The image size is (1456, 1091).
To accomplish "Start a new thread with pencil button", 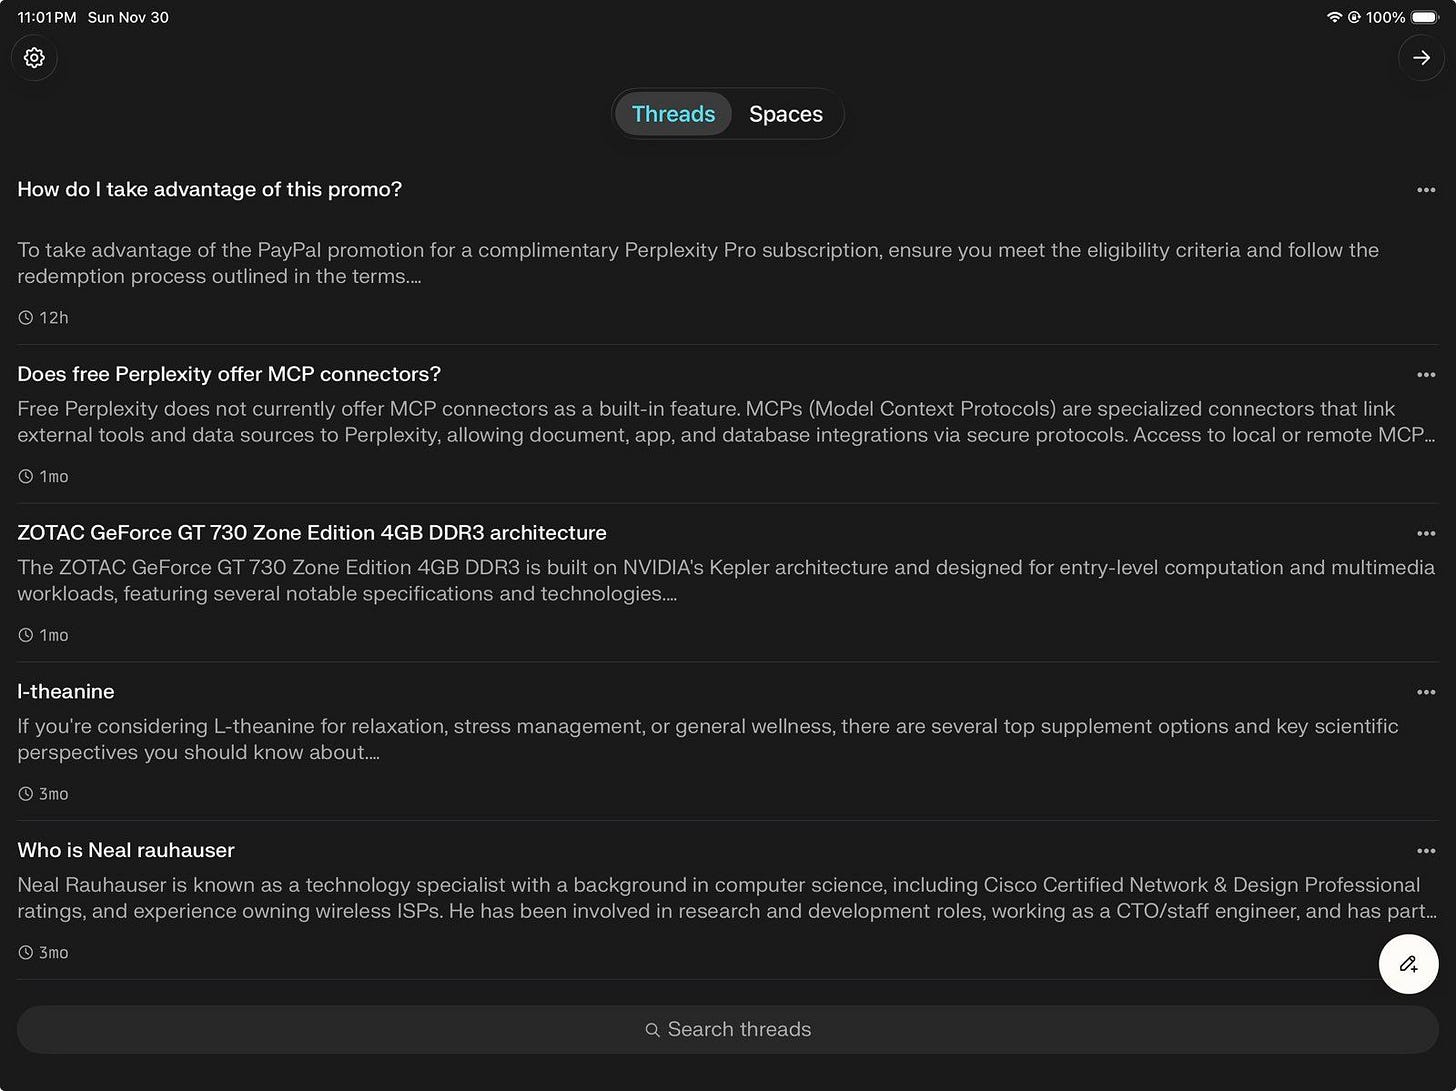I will 1408,964.
